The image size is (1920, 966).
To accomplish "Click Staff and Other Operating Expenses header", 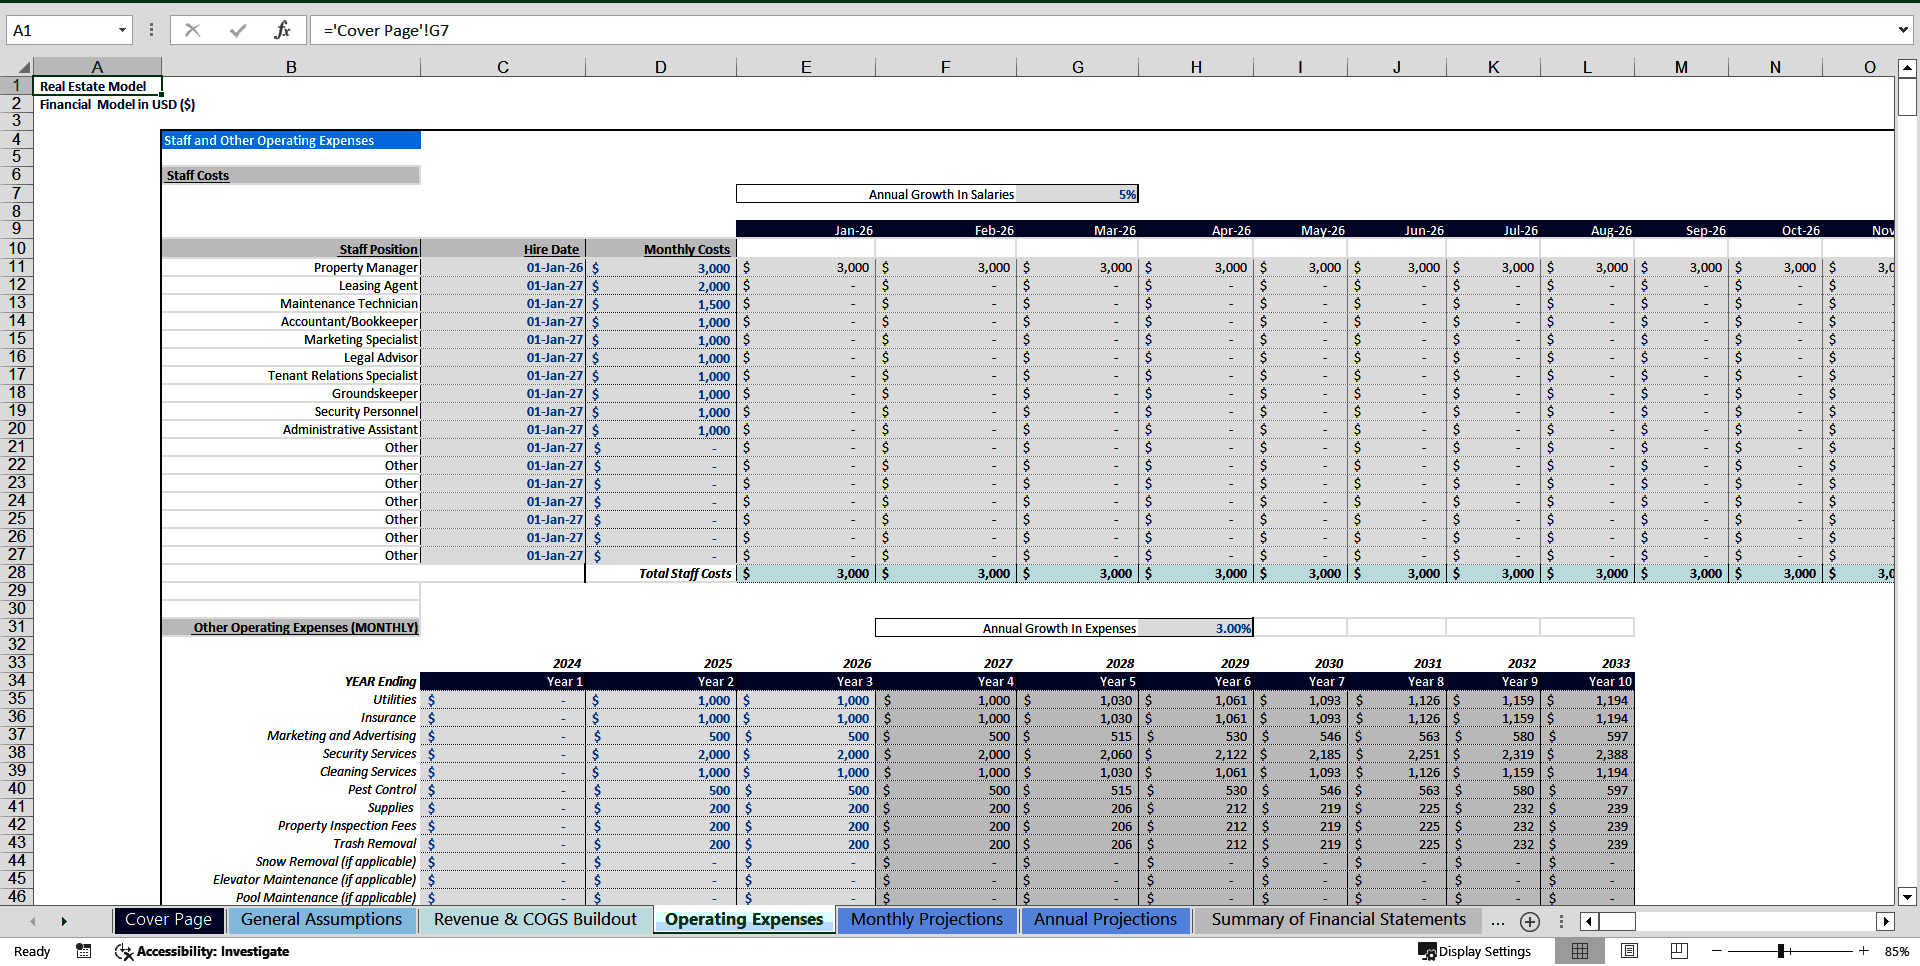I will 291,140.
